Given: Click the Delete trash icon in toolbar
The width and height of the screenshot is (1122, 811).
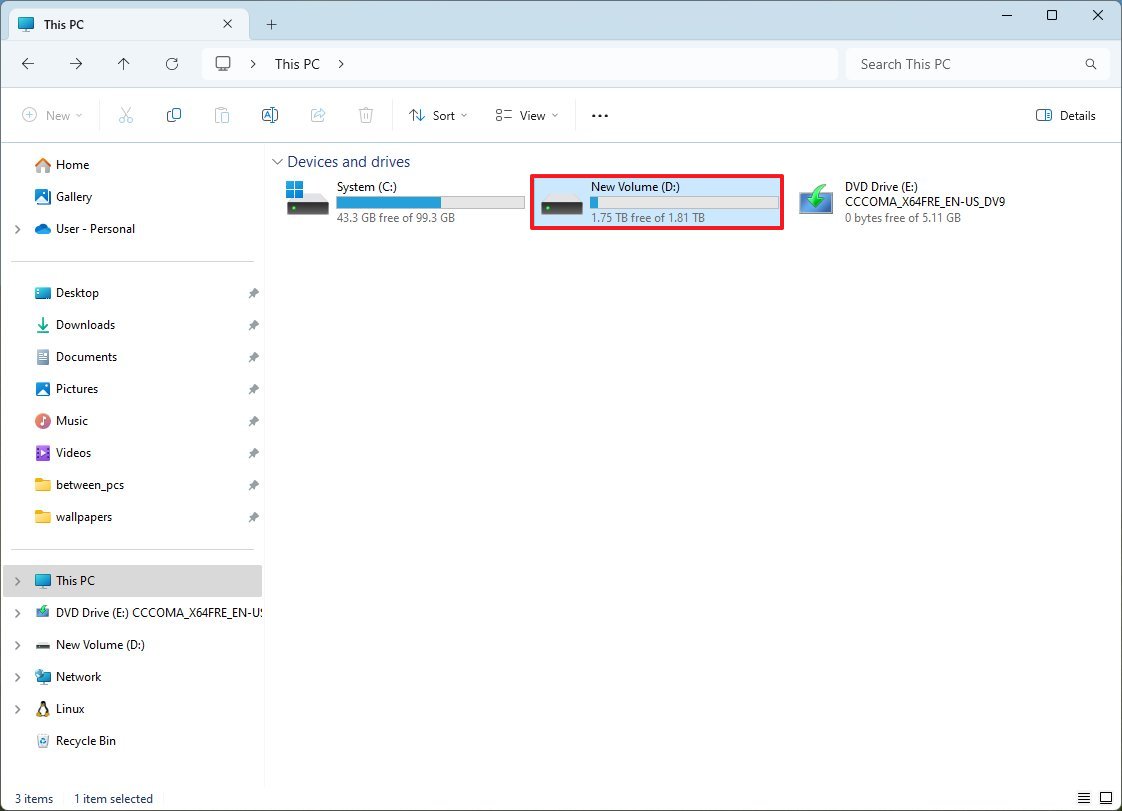Looking at the screenshot, I should 366,115.
